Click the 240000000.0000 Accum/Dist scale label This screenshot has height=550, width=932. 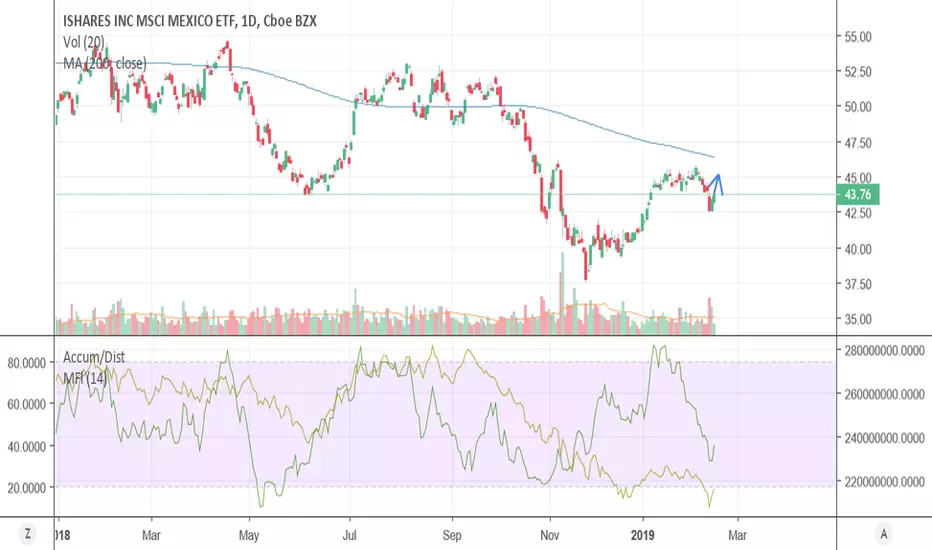point(884,438)
